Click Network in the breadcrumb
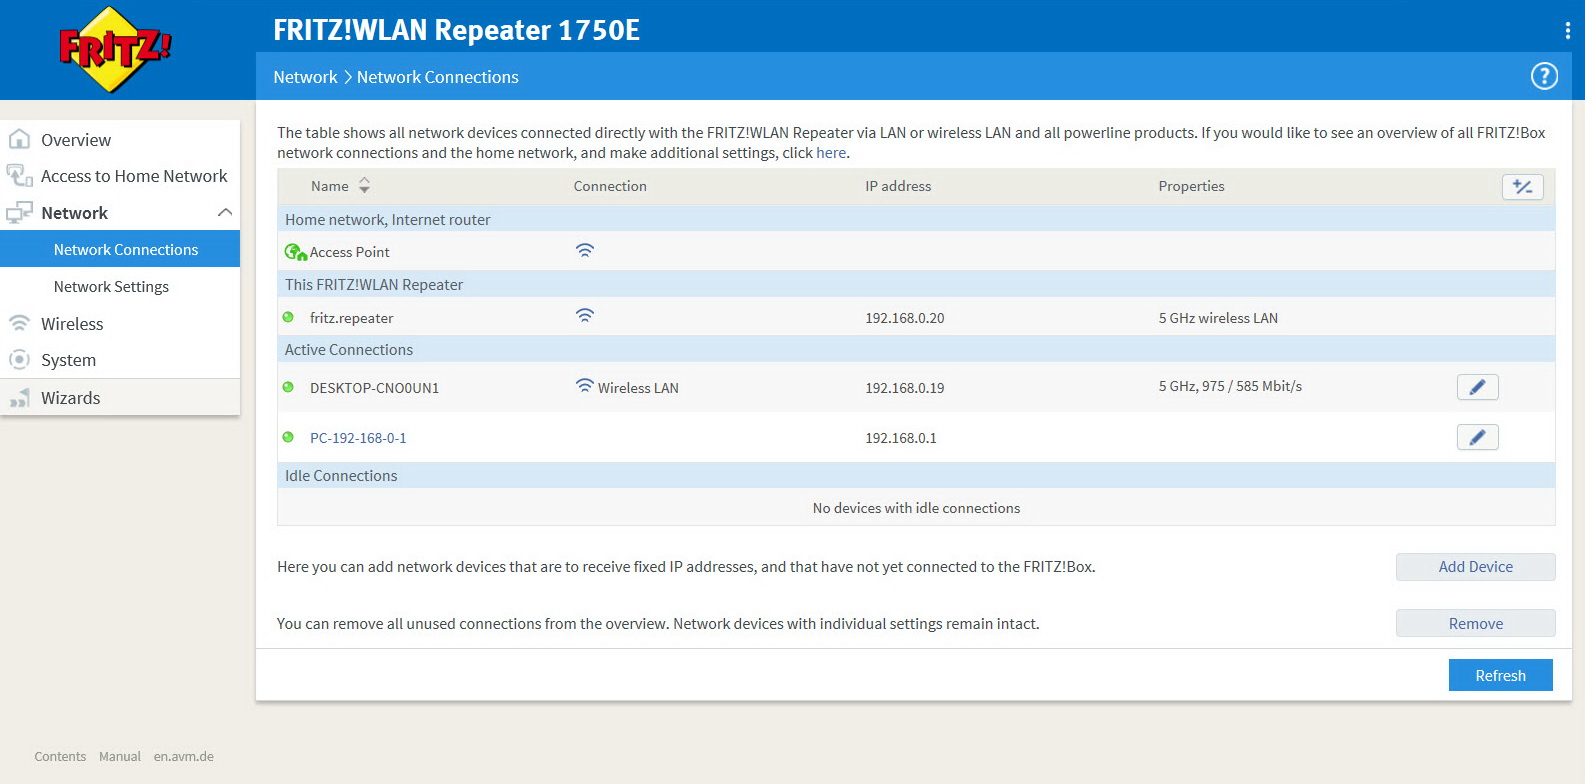 [305, 77]
